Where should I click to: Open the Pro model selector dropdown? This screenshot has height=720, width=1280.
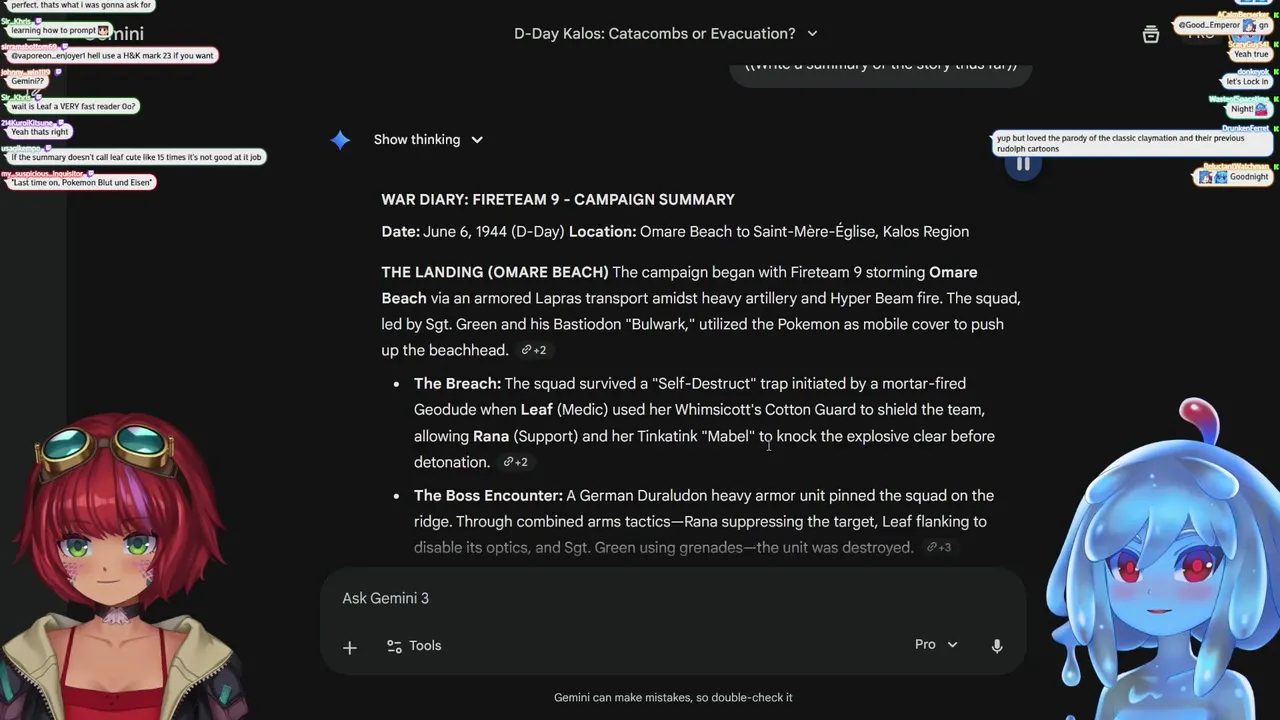pos(936,645)
